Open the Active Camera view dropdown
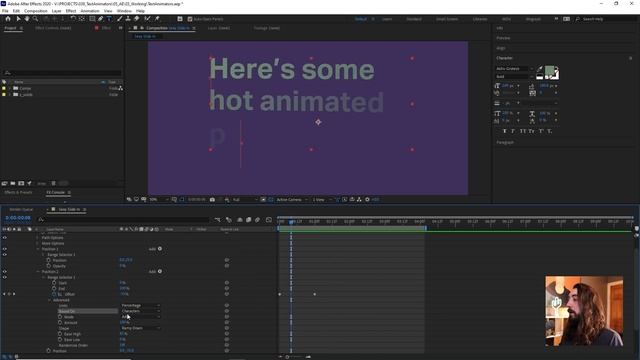The image size is (640, 360). [x=292, y=200]
